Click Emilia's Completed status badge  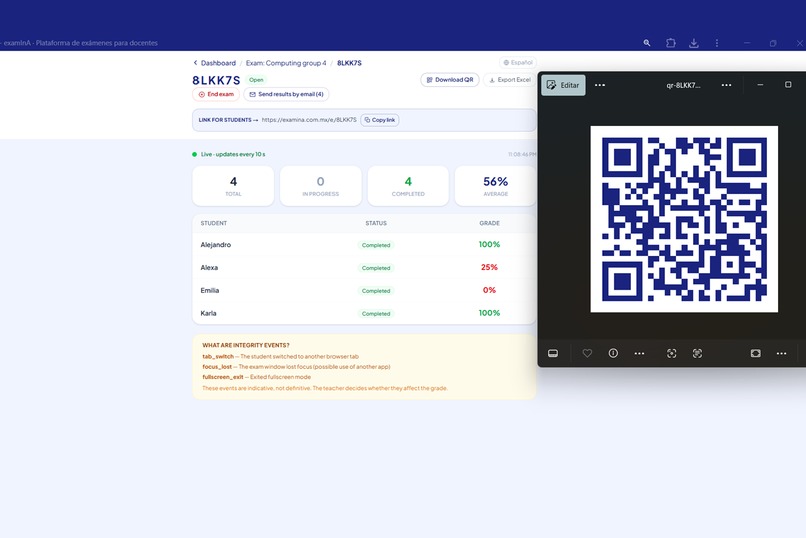376,291
